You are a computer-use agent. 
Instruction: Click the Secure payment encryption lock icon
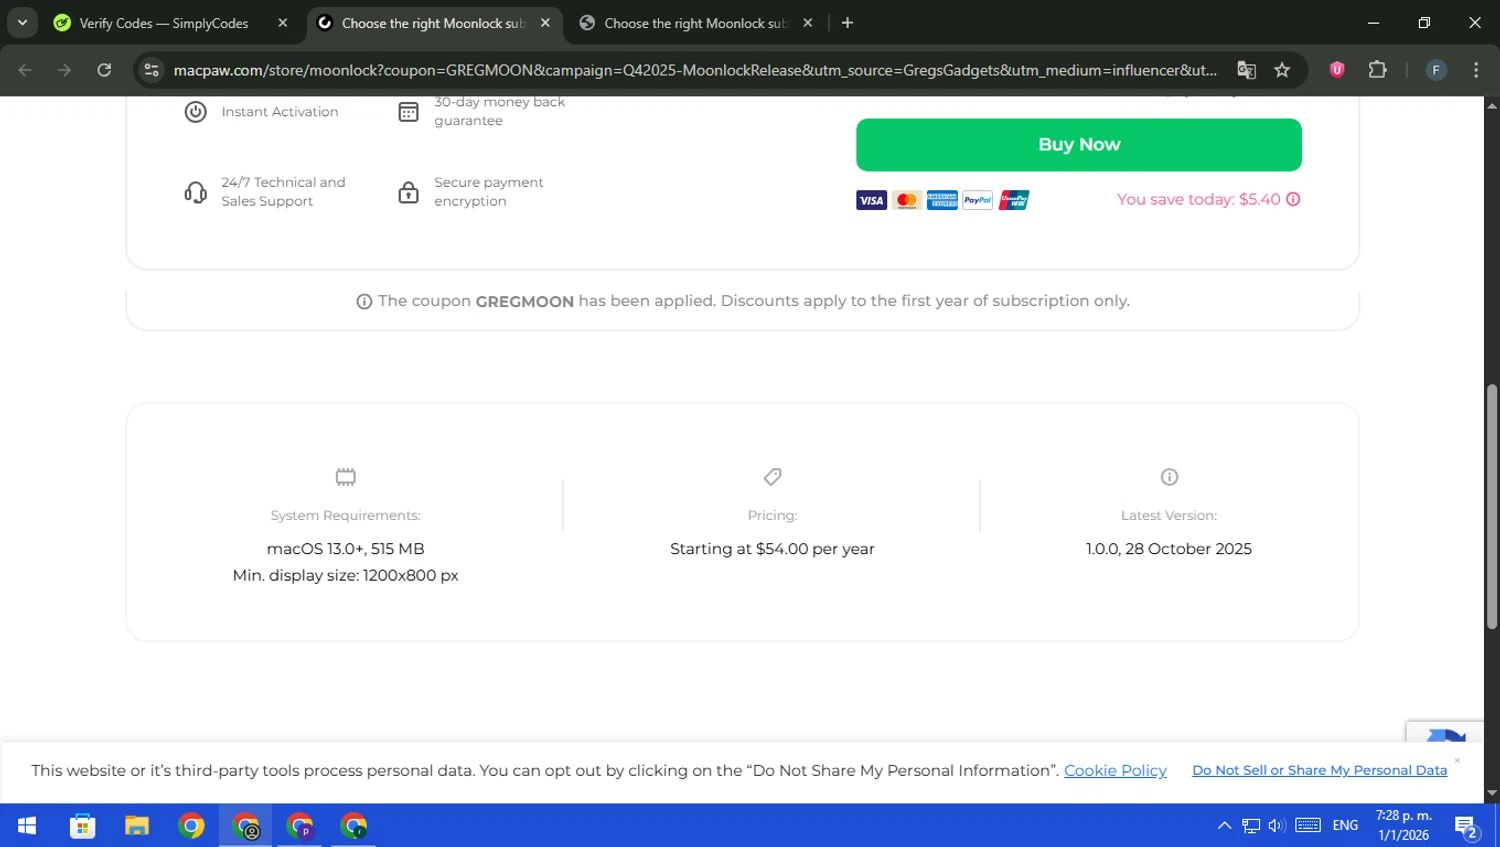(408, 192)
